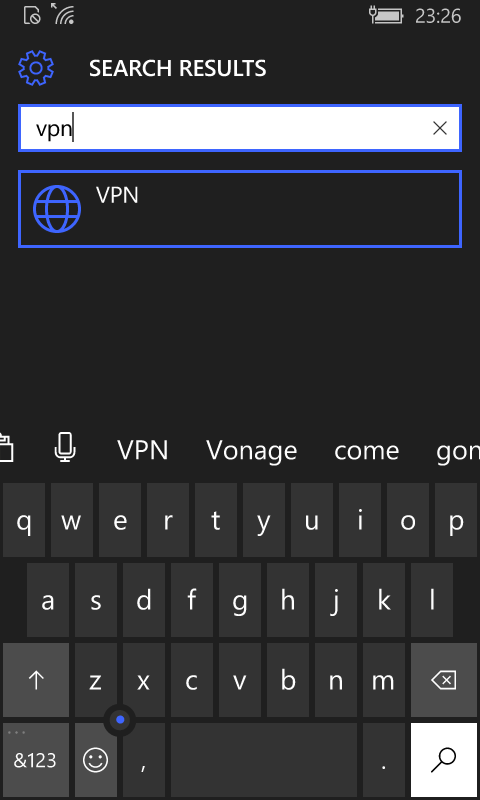Open the clipboard paste icon
The image size is (480, 800).
point(6,448)
